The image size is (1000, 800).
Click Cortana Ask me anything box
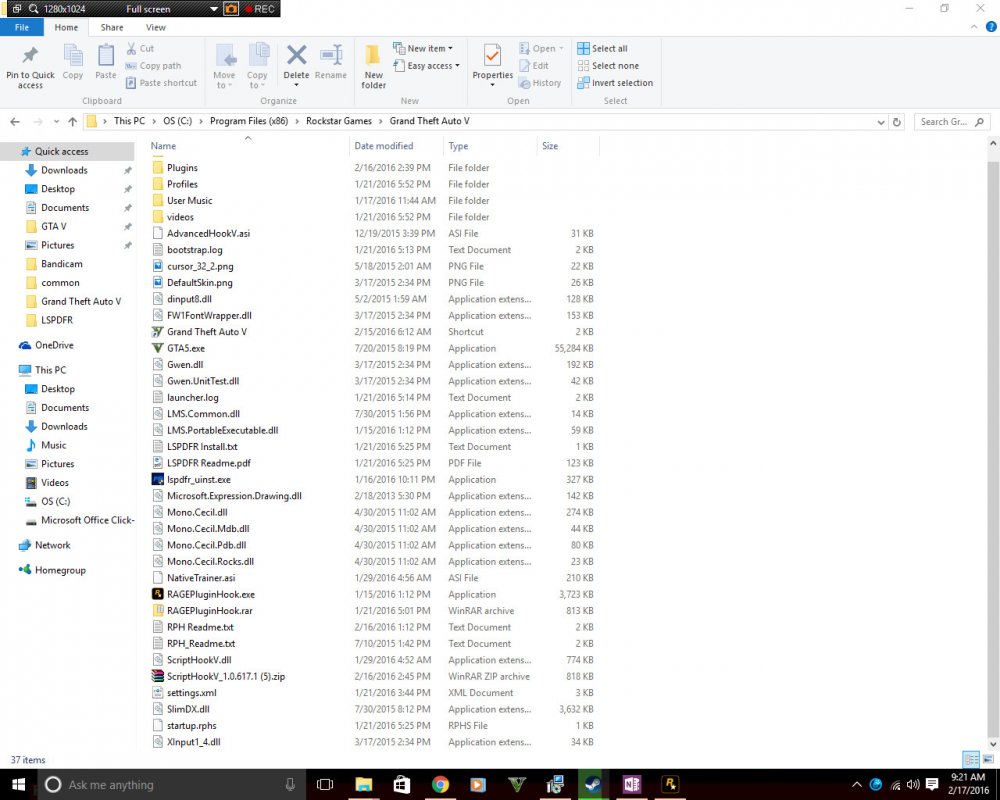pyautogui.click(x=170, y=785)
